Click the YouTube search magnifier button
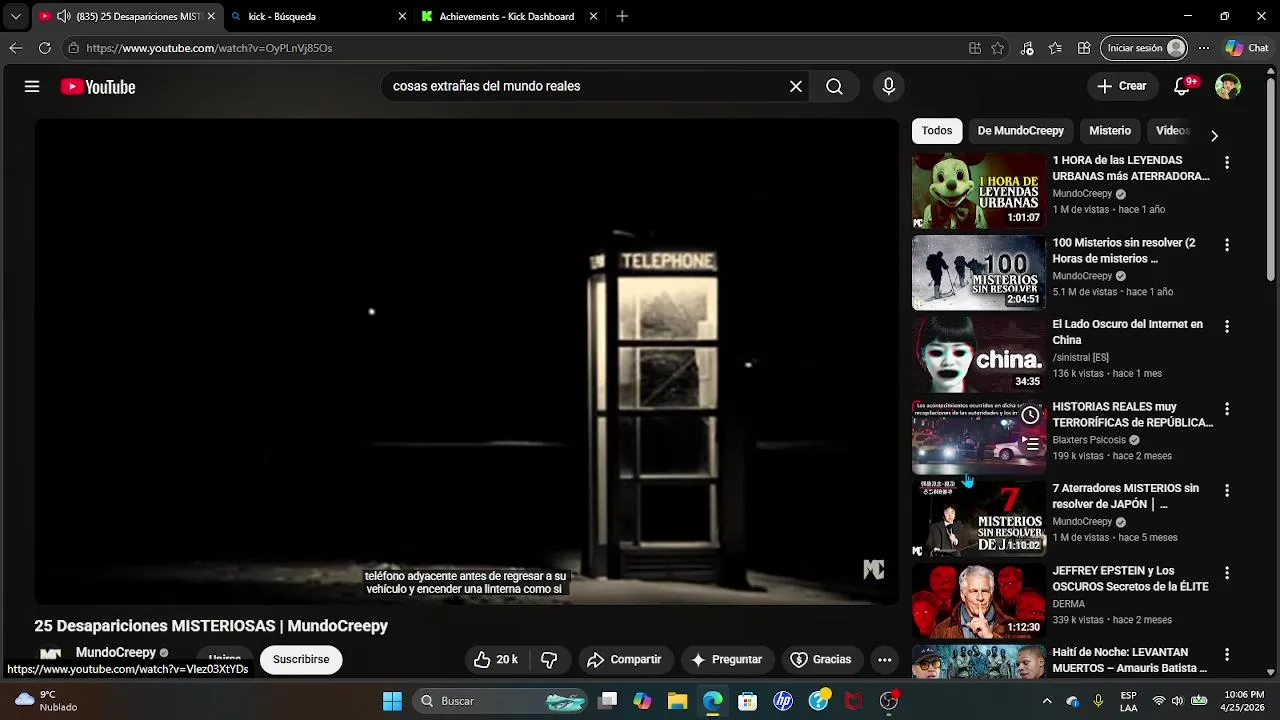This screenshot has width=1280, height=720. click(x=834, y=87)
